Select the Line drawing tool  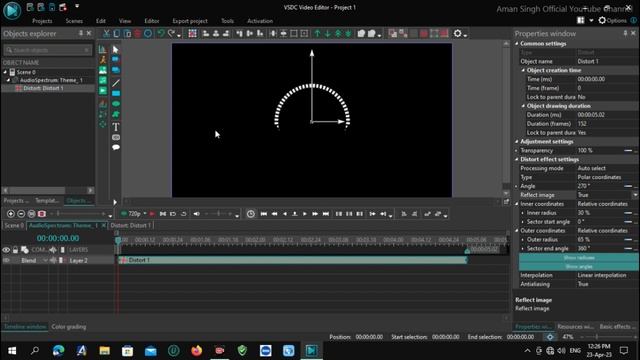coord(116,83)
